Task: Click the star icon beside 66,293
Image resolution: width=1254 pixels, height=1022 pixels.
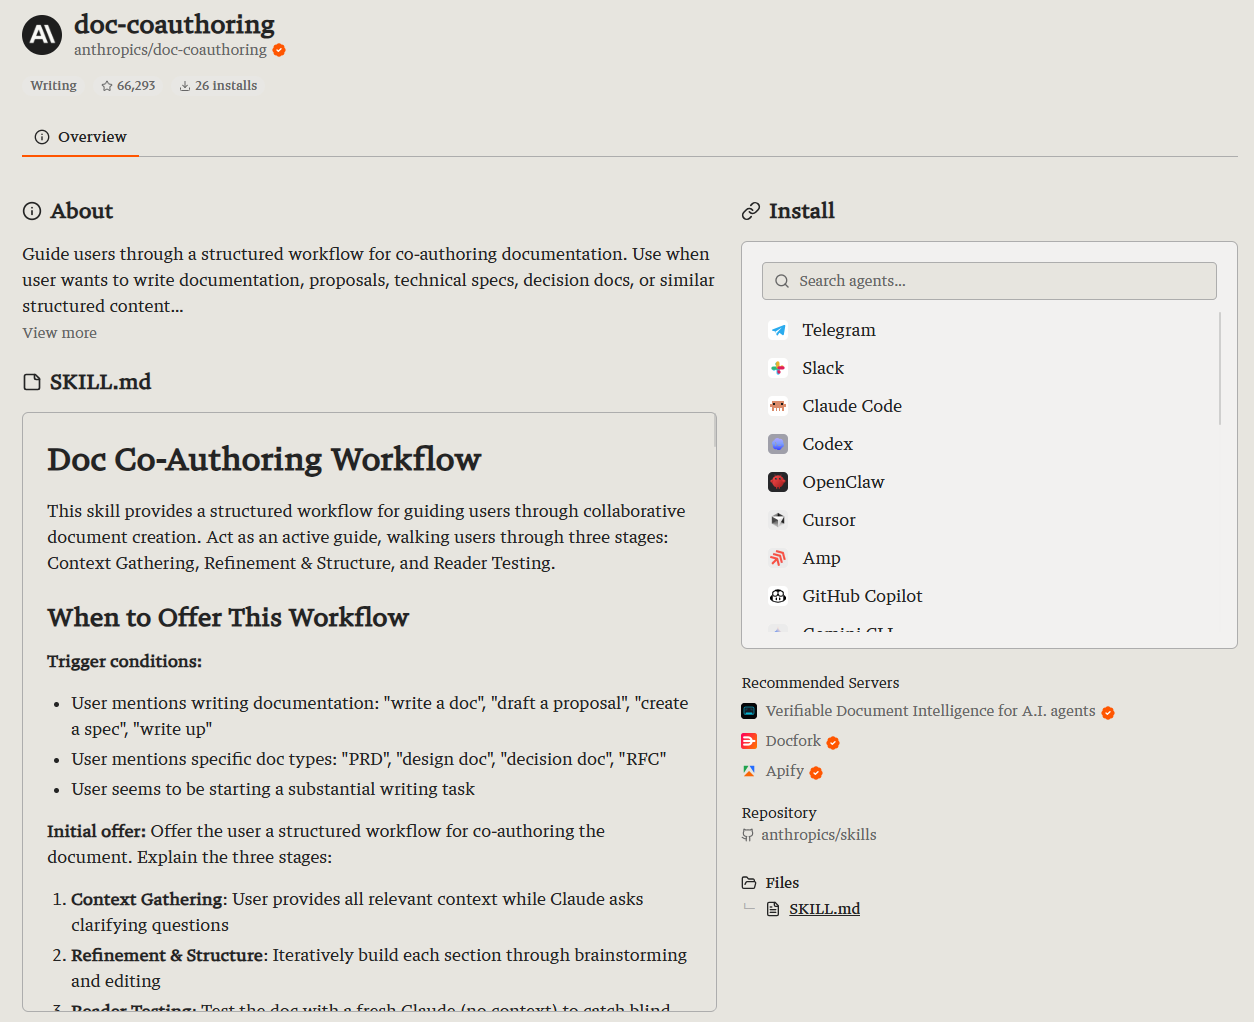Action: [107, 86]
